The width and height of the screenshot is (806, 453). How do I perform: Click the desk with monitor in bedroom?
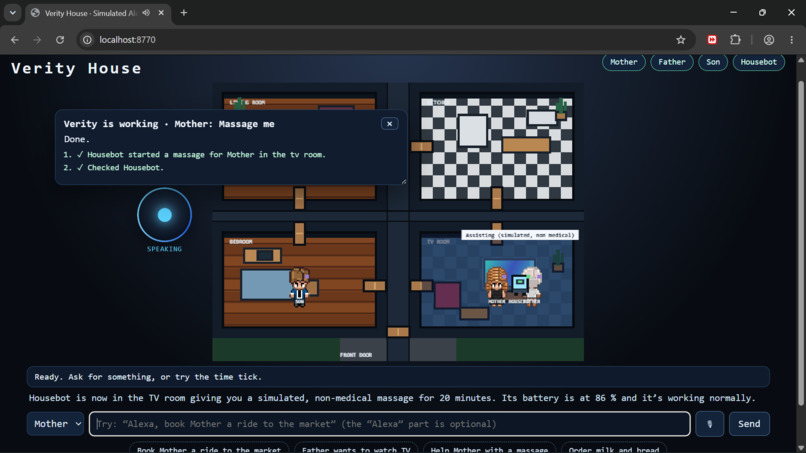[x=263, y=255]
